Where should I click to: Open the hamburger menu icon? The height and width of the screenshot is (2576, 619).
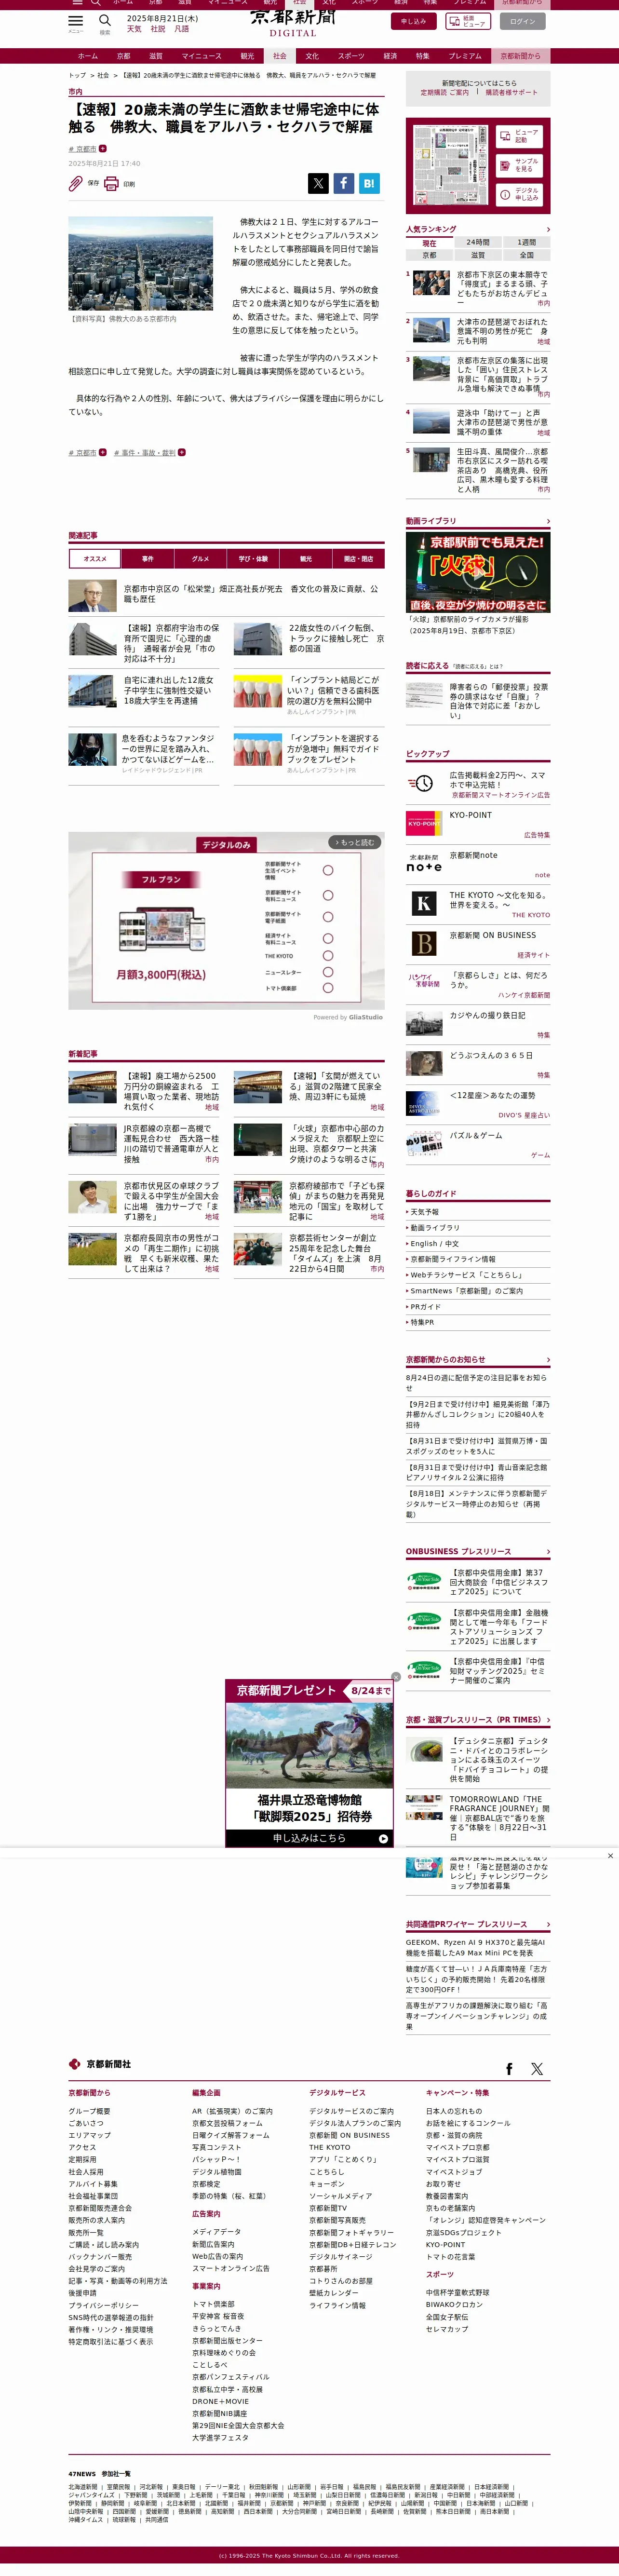click(76, 21)
